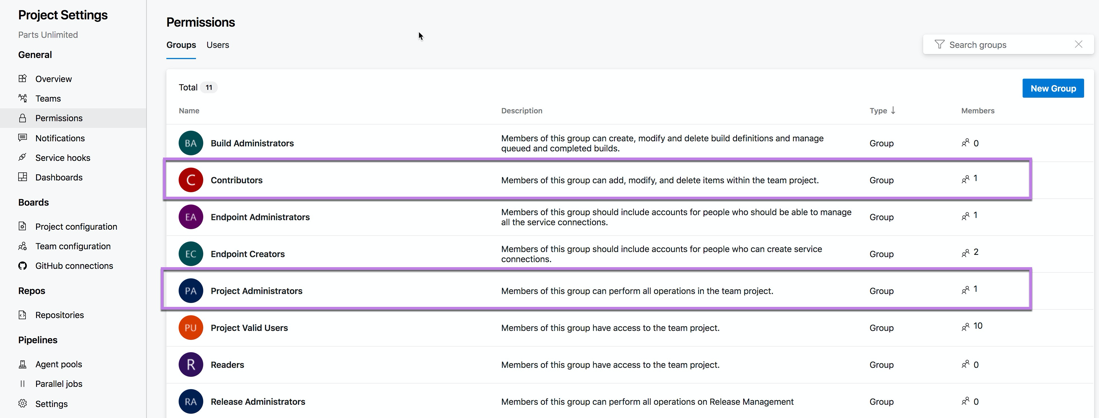
Task: Click the Service hooks icon
Action: point(23,158)
